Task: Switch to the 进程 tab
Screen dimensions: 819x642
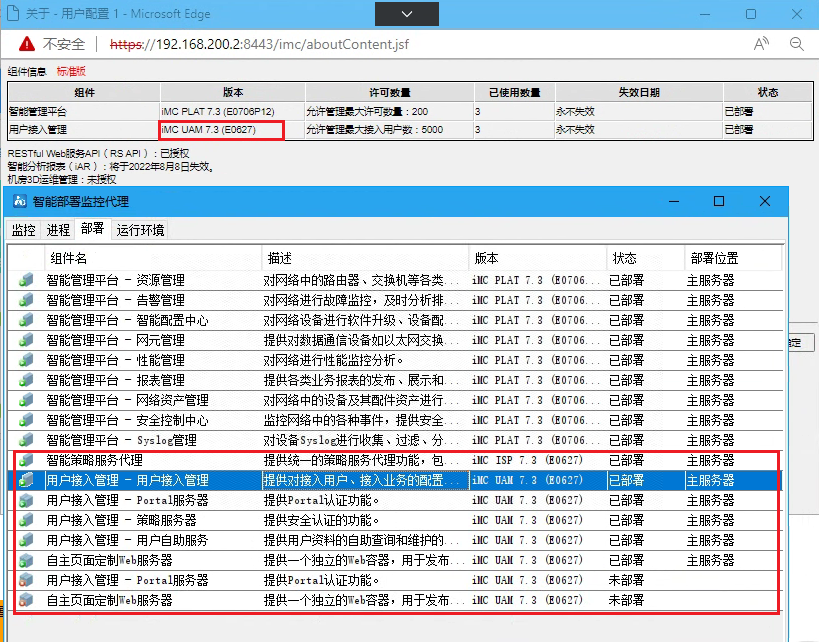Action: 58,230
